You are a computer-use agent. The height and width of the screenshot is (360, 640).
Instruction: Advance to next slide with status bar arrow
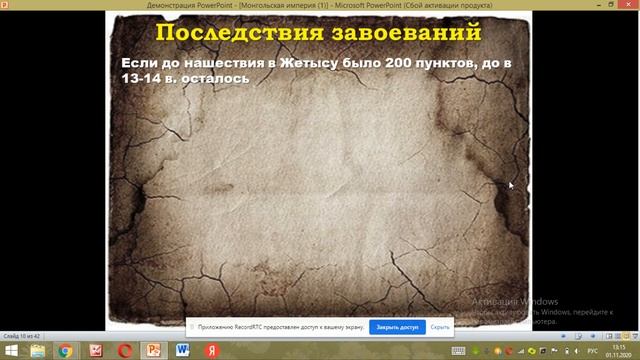[x=593, y=336]
